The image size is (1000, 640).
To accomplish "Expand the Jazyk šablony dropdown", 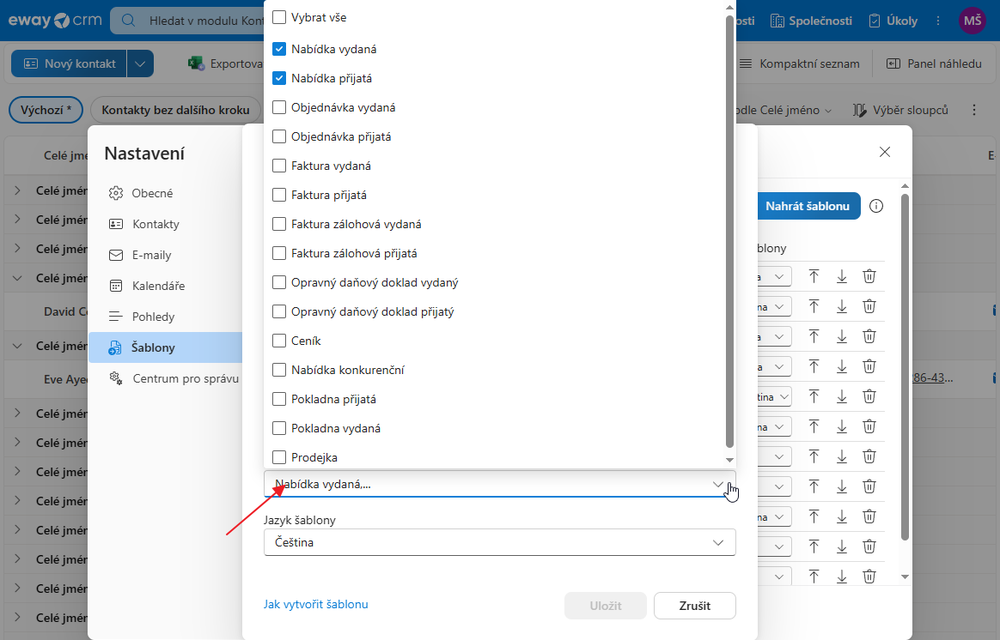I will click(x=499, y=542).
